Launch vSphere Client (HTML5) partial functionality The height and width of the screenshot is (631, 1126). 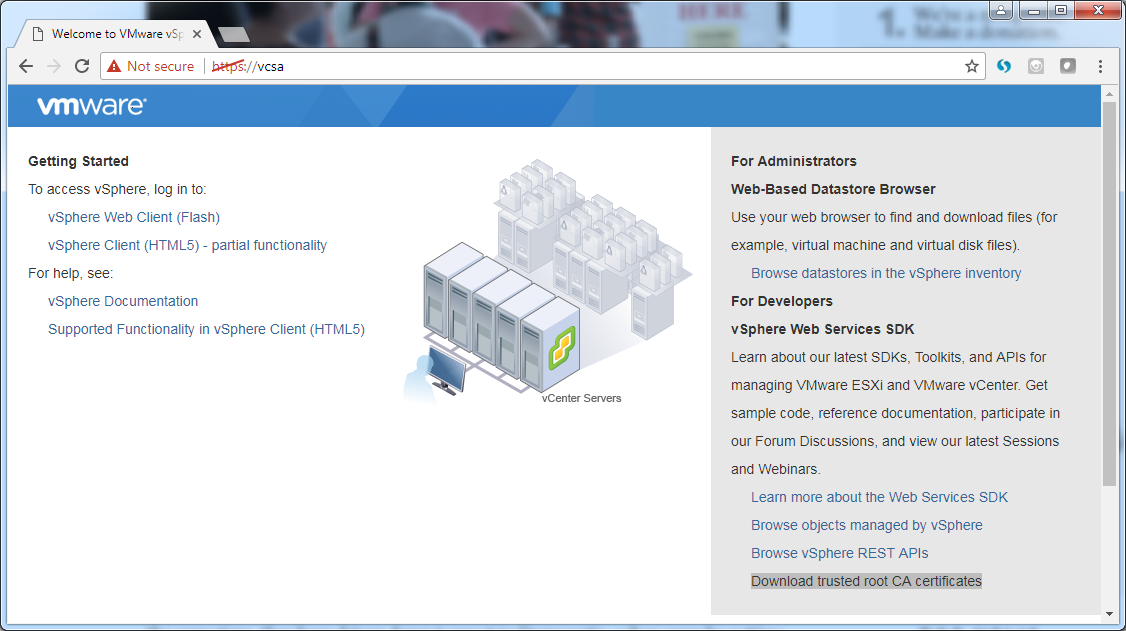click(x=187, y=245)
